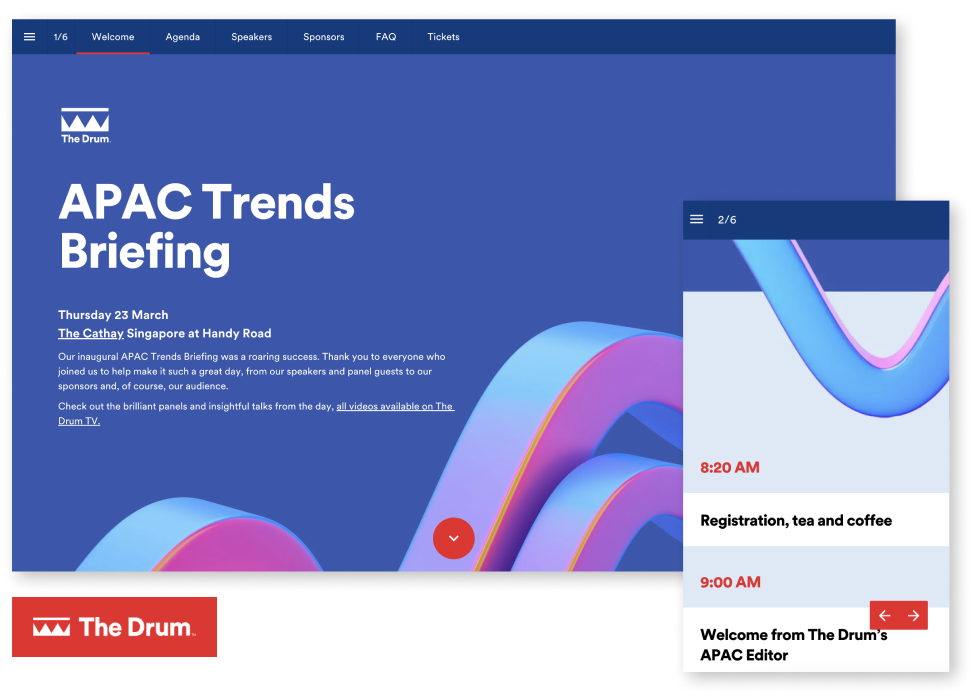Click the 2/6 page counter in mobile
Image resolution: width=973 pixels, height=696 pixels.
point(727,220)
